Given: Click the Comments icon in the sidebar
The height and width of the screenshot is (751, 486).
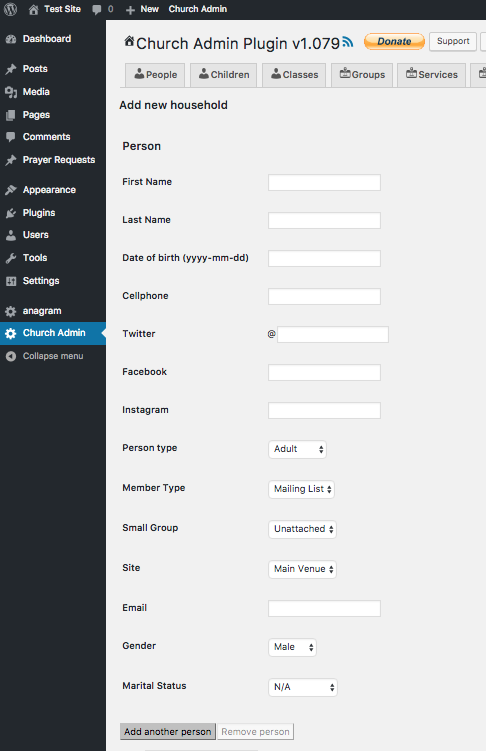Looking at the screenshot, I should point(11,137).
